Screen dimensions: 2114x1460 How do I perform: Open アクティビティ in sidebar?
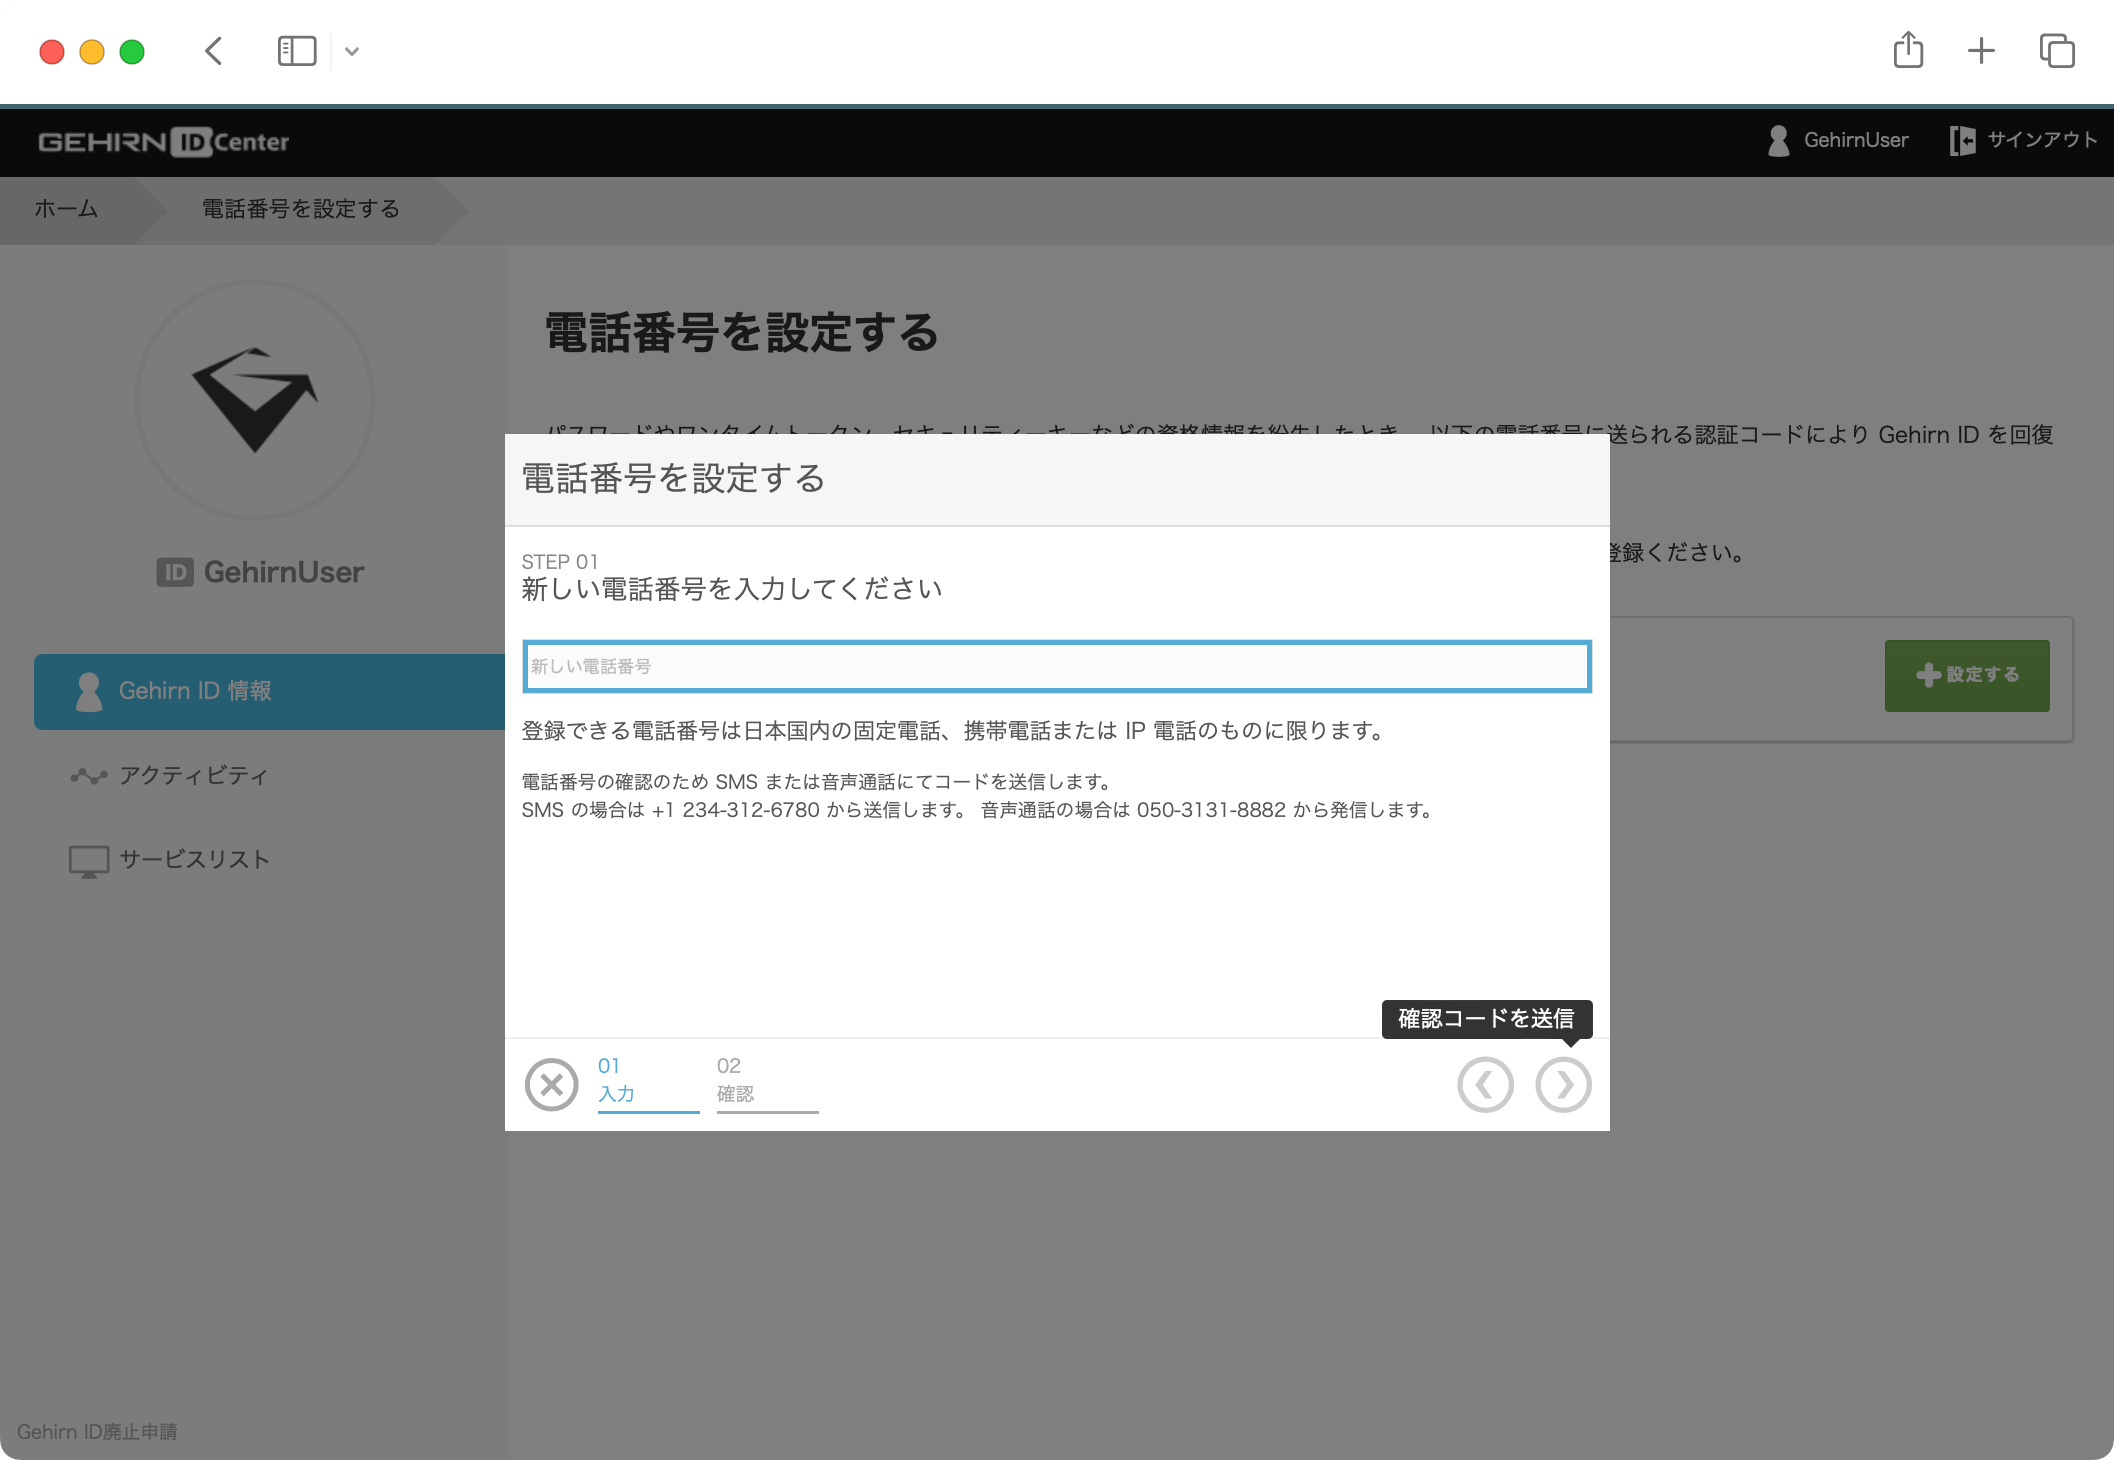point(193,776)
